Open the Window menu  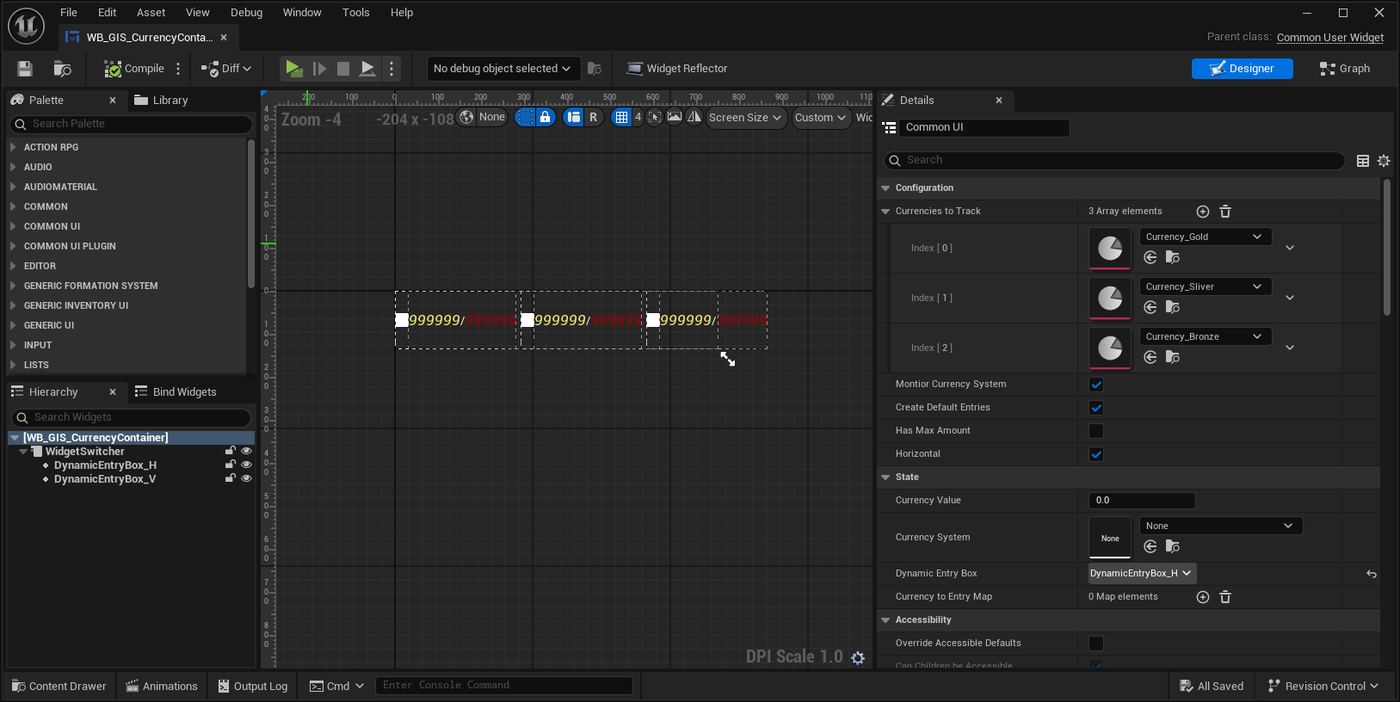302,13
